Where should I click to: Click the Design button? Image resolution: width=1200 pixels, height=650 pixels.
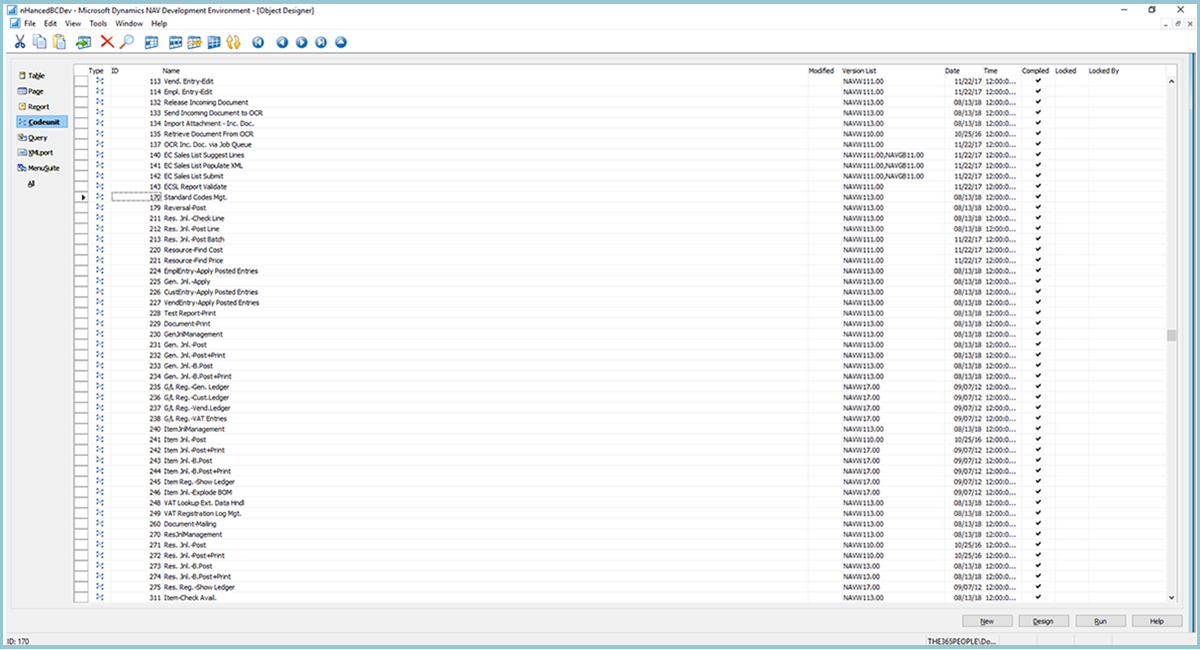click(1042, 621)
